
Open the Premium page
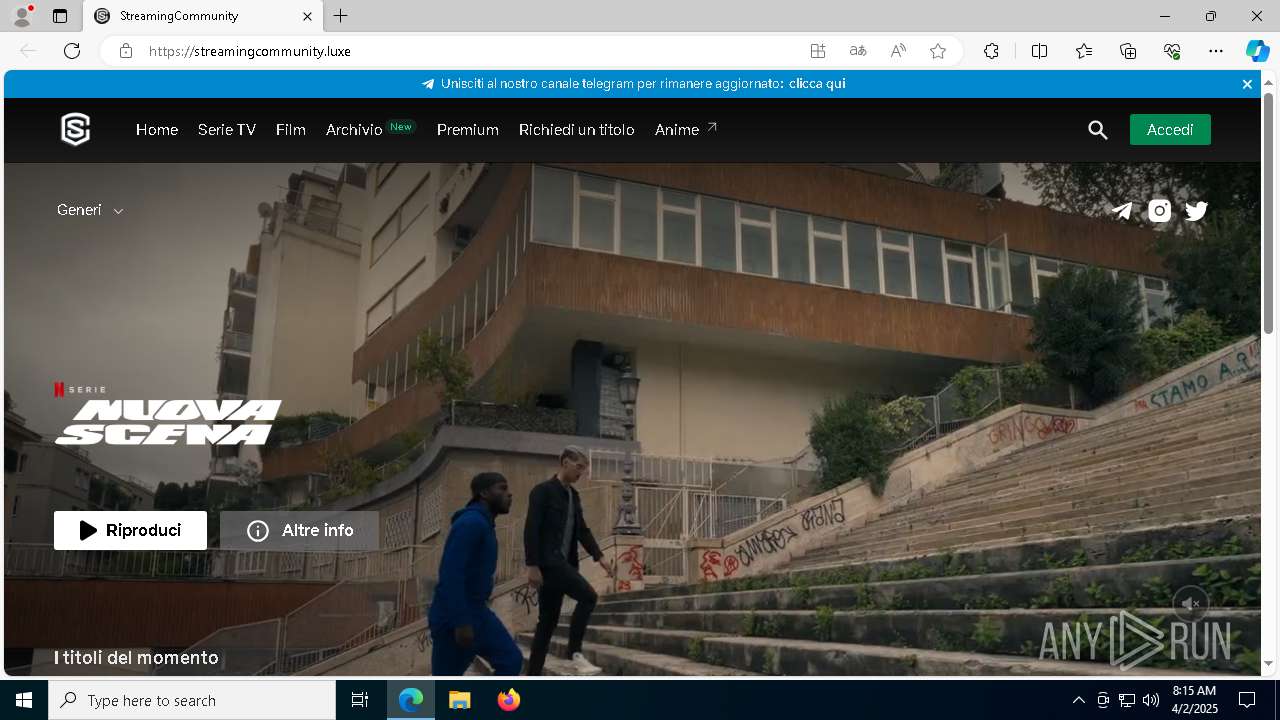pyautogui.click(x=468, y=130)
